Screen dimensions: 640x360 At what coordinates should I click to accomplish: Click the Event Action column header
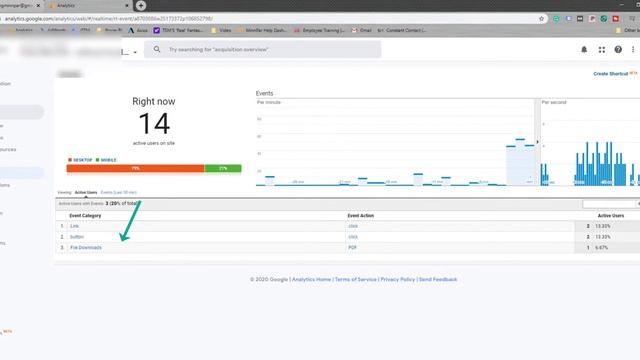[x=360, y=216]
